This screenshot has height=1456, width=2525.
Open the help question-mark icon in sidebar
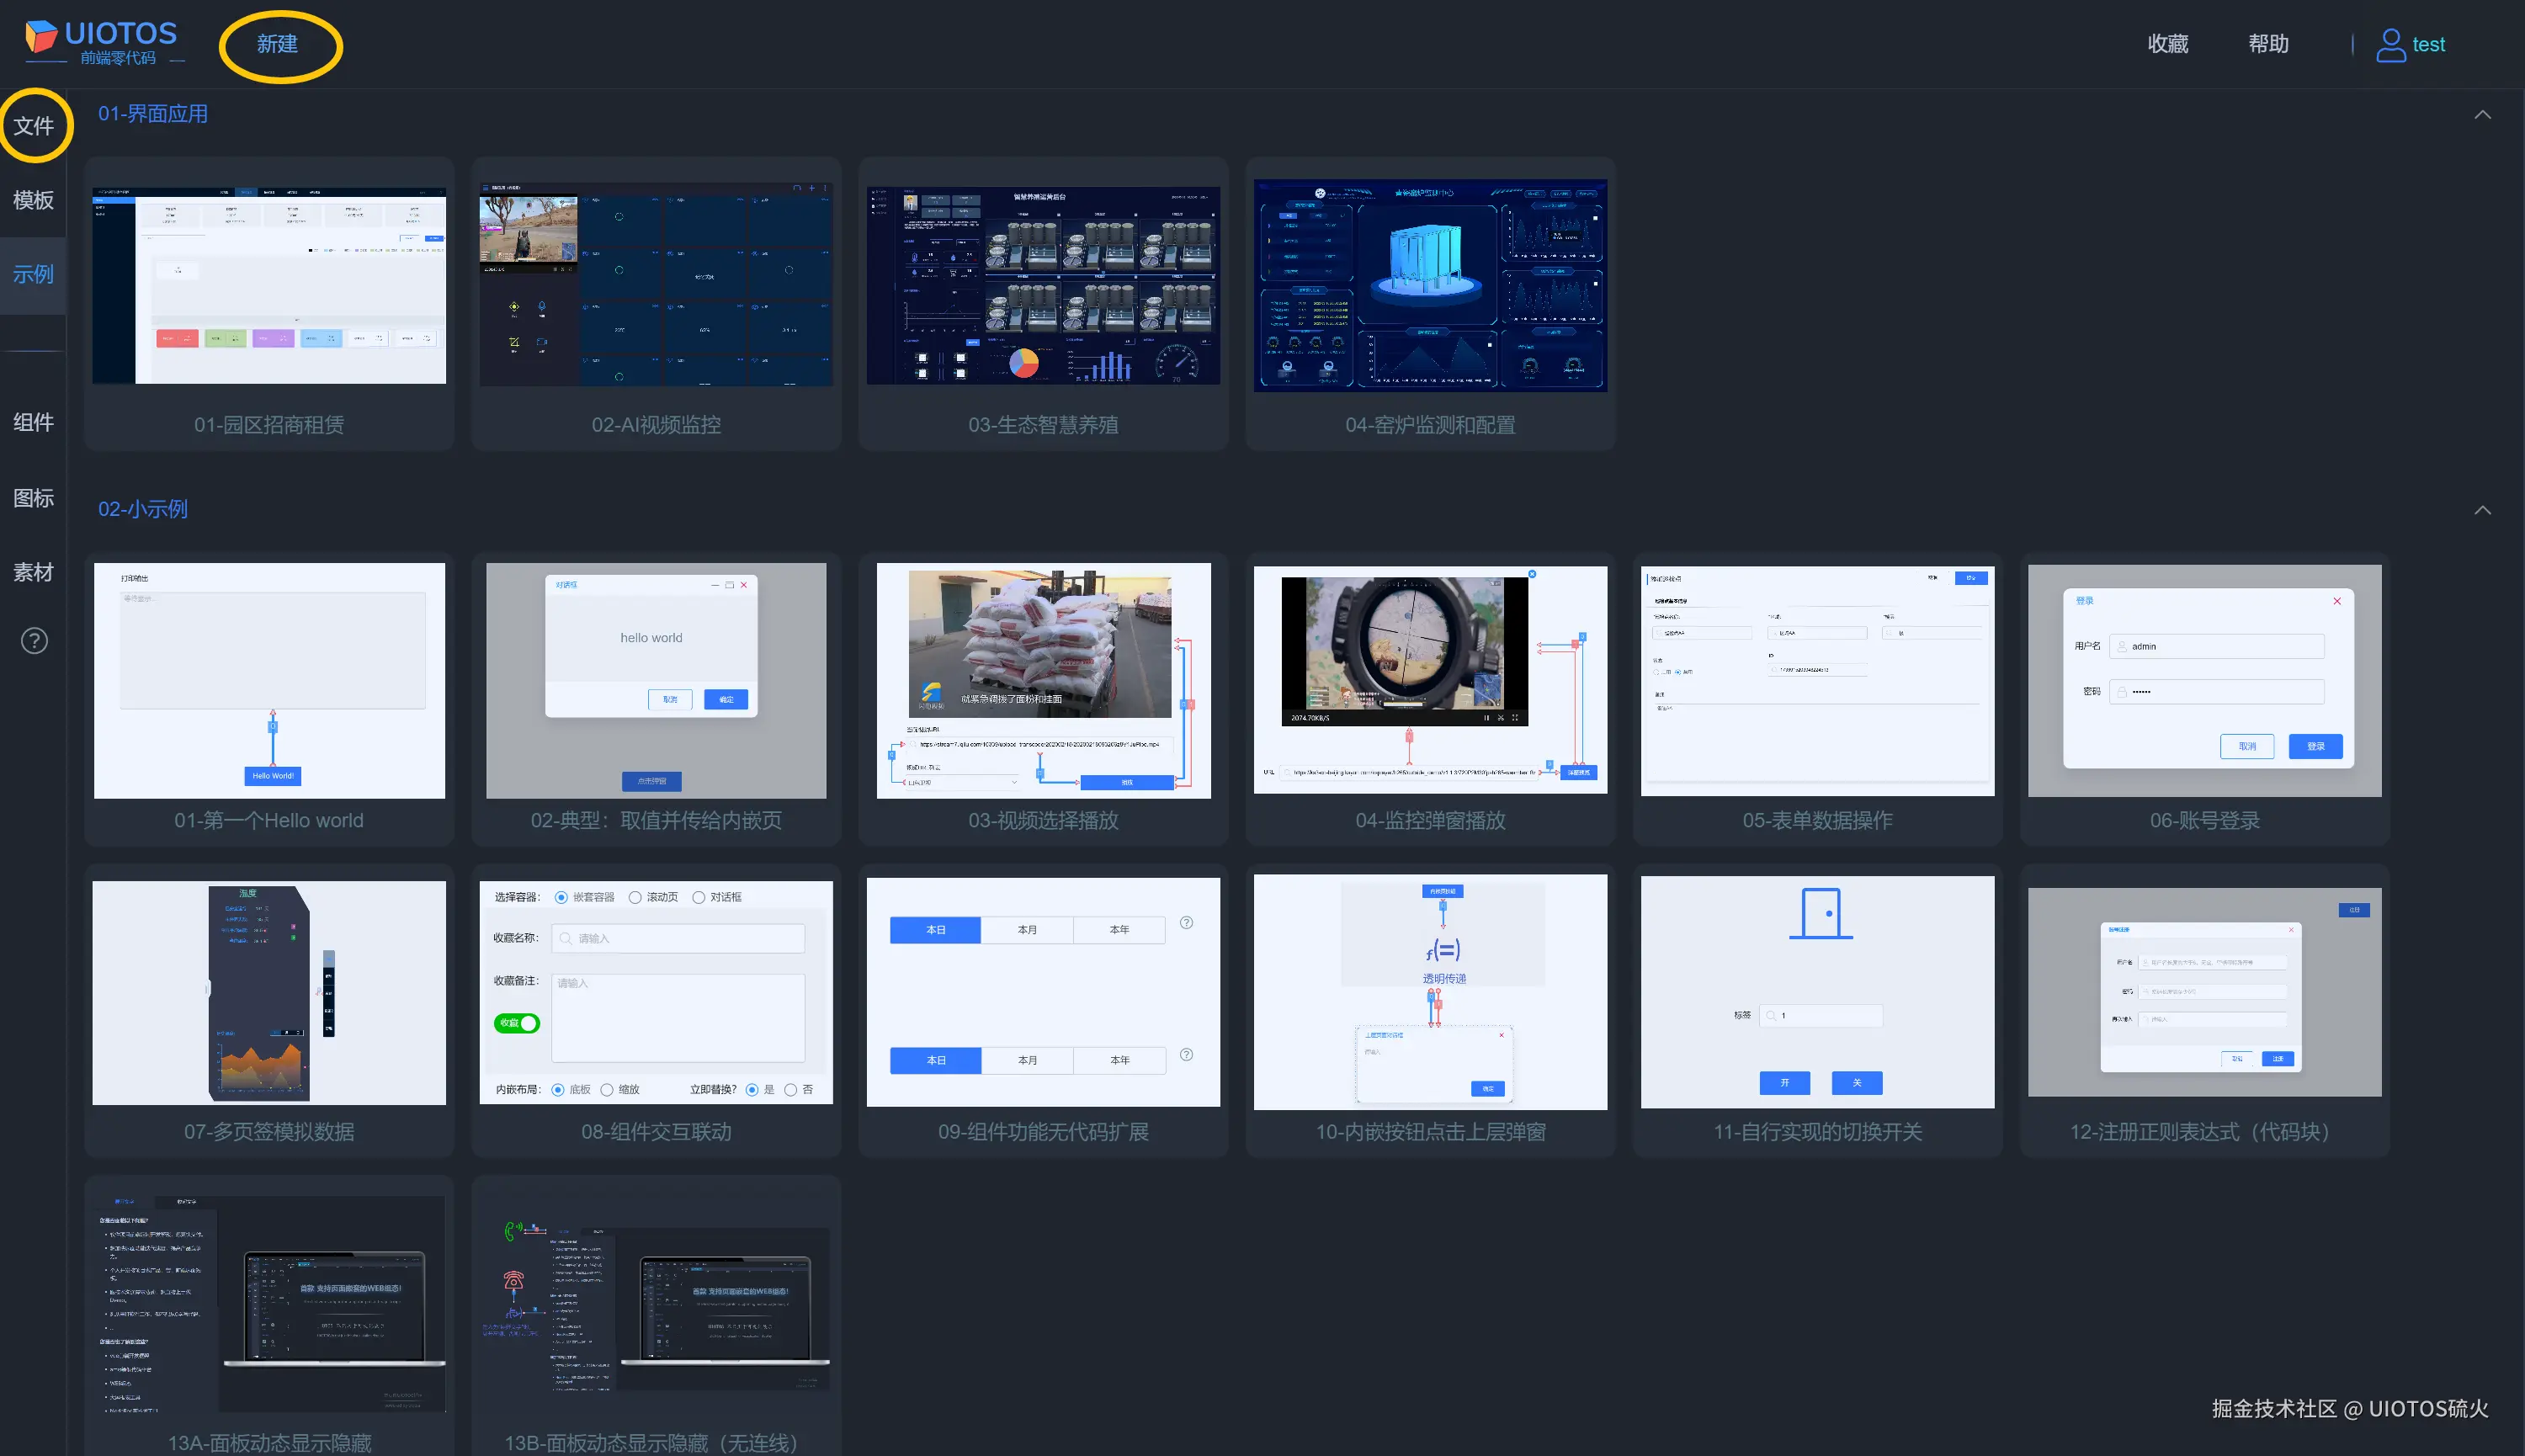click(x=34, y=641)
